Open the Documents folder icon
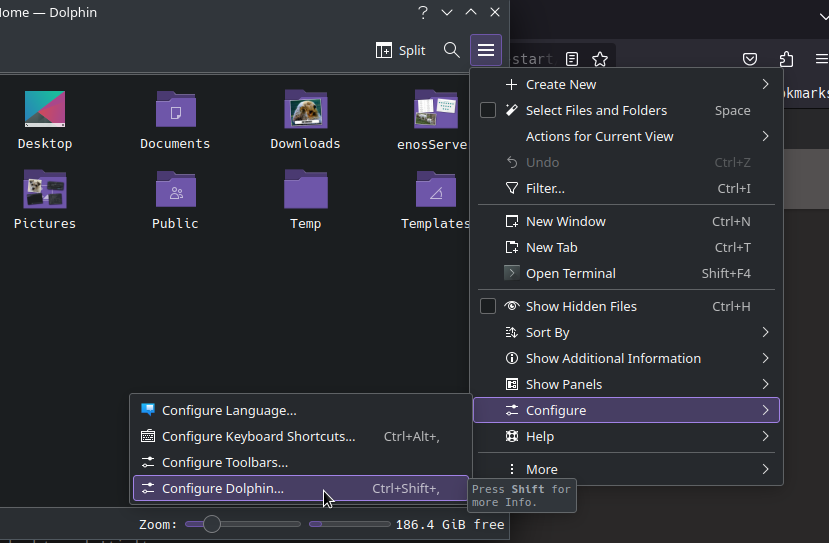Viewport: 829px width, 543px height. 176,109
